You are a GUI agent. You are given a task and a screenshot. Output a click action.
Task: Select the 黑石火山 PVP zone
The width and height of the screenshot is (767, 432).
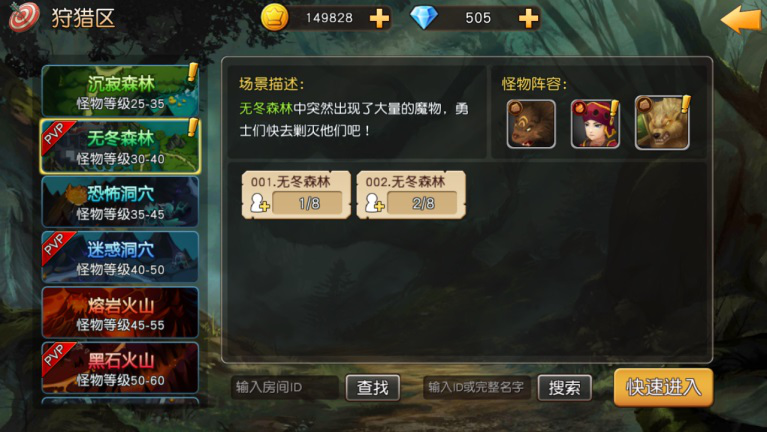click(x=120, y=367)
